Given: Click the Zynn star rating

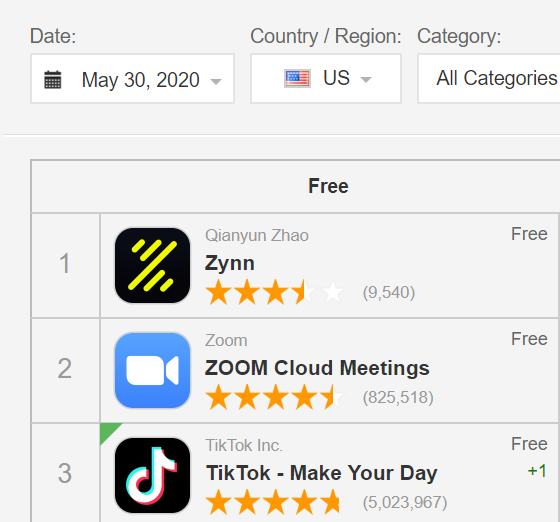Looking at the screenshot, I should pyautogui.click(x=274, y=292).
